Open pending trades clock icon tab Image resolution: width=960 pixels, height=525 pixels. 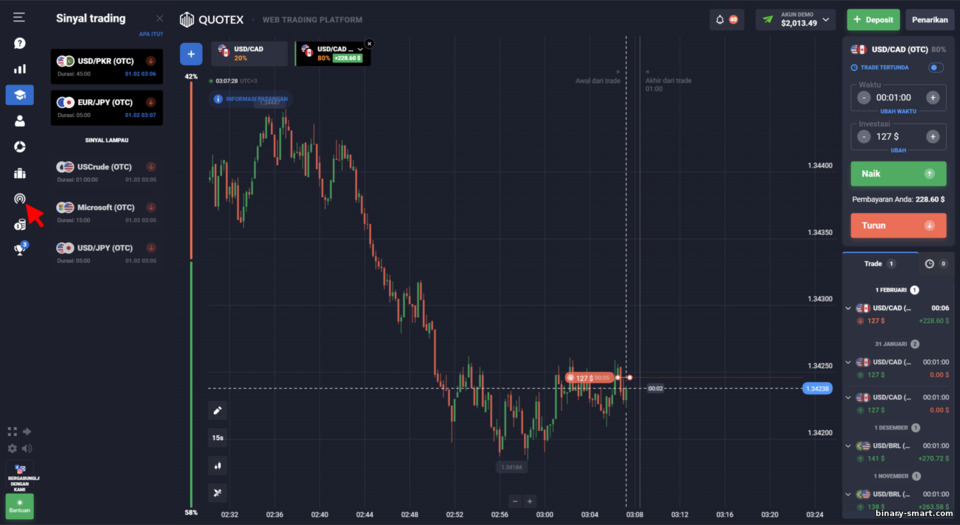pos(929,264)
